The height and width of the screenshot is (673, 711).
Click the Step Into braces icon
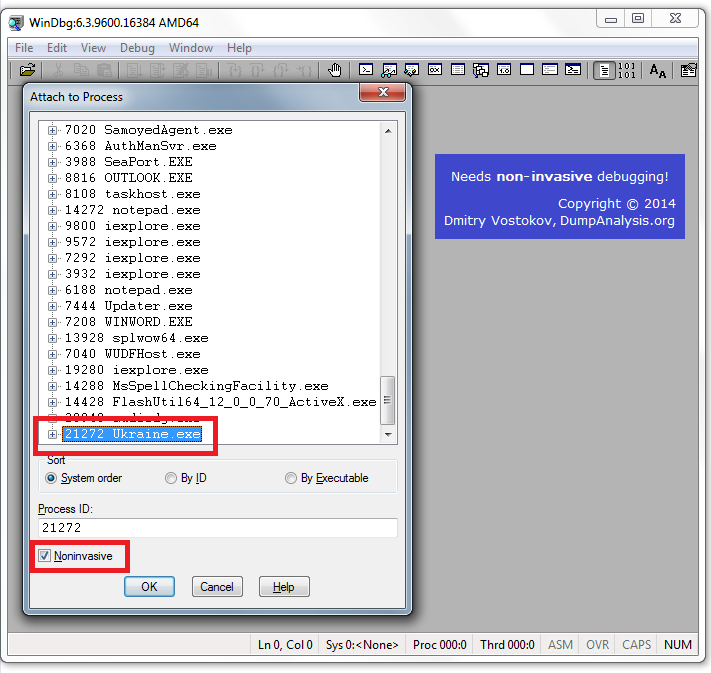[235, 70]
